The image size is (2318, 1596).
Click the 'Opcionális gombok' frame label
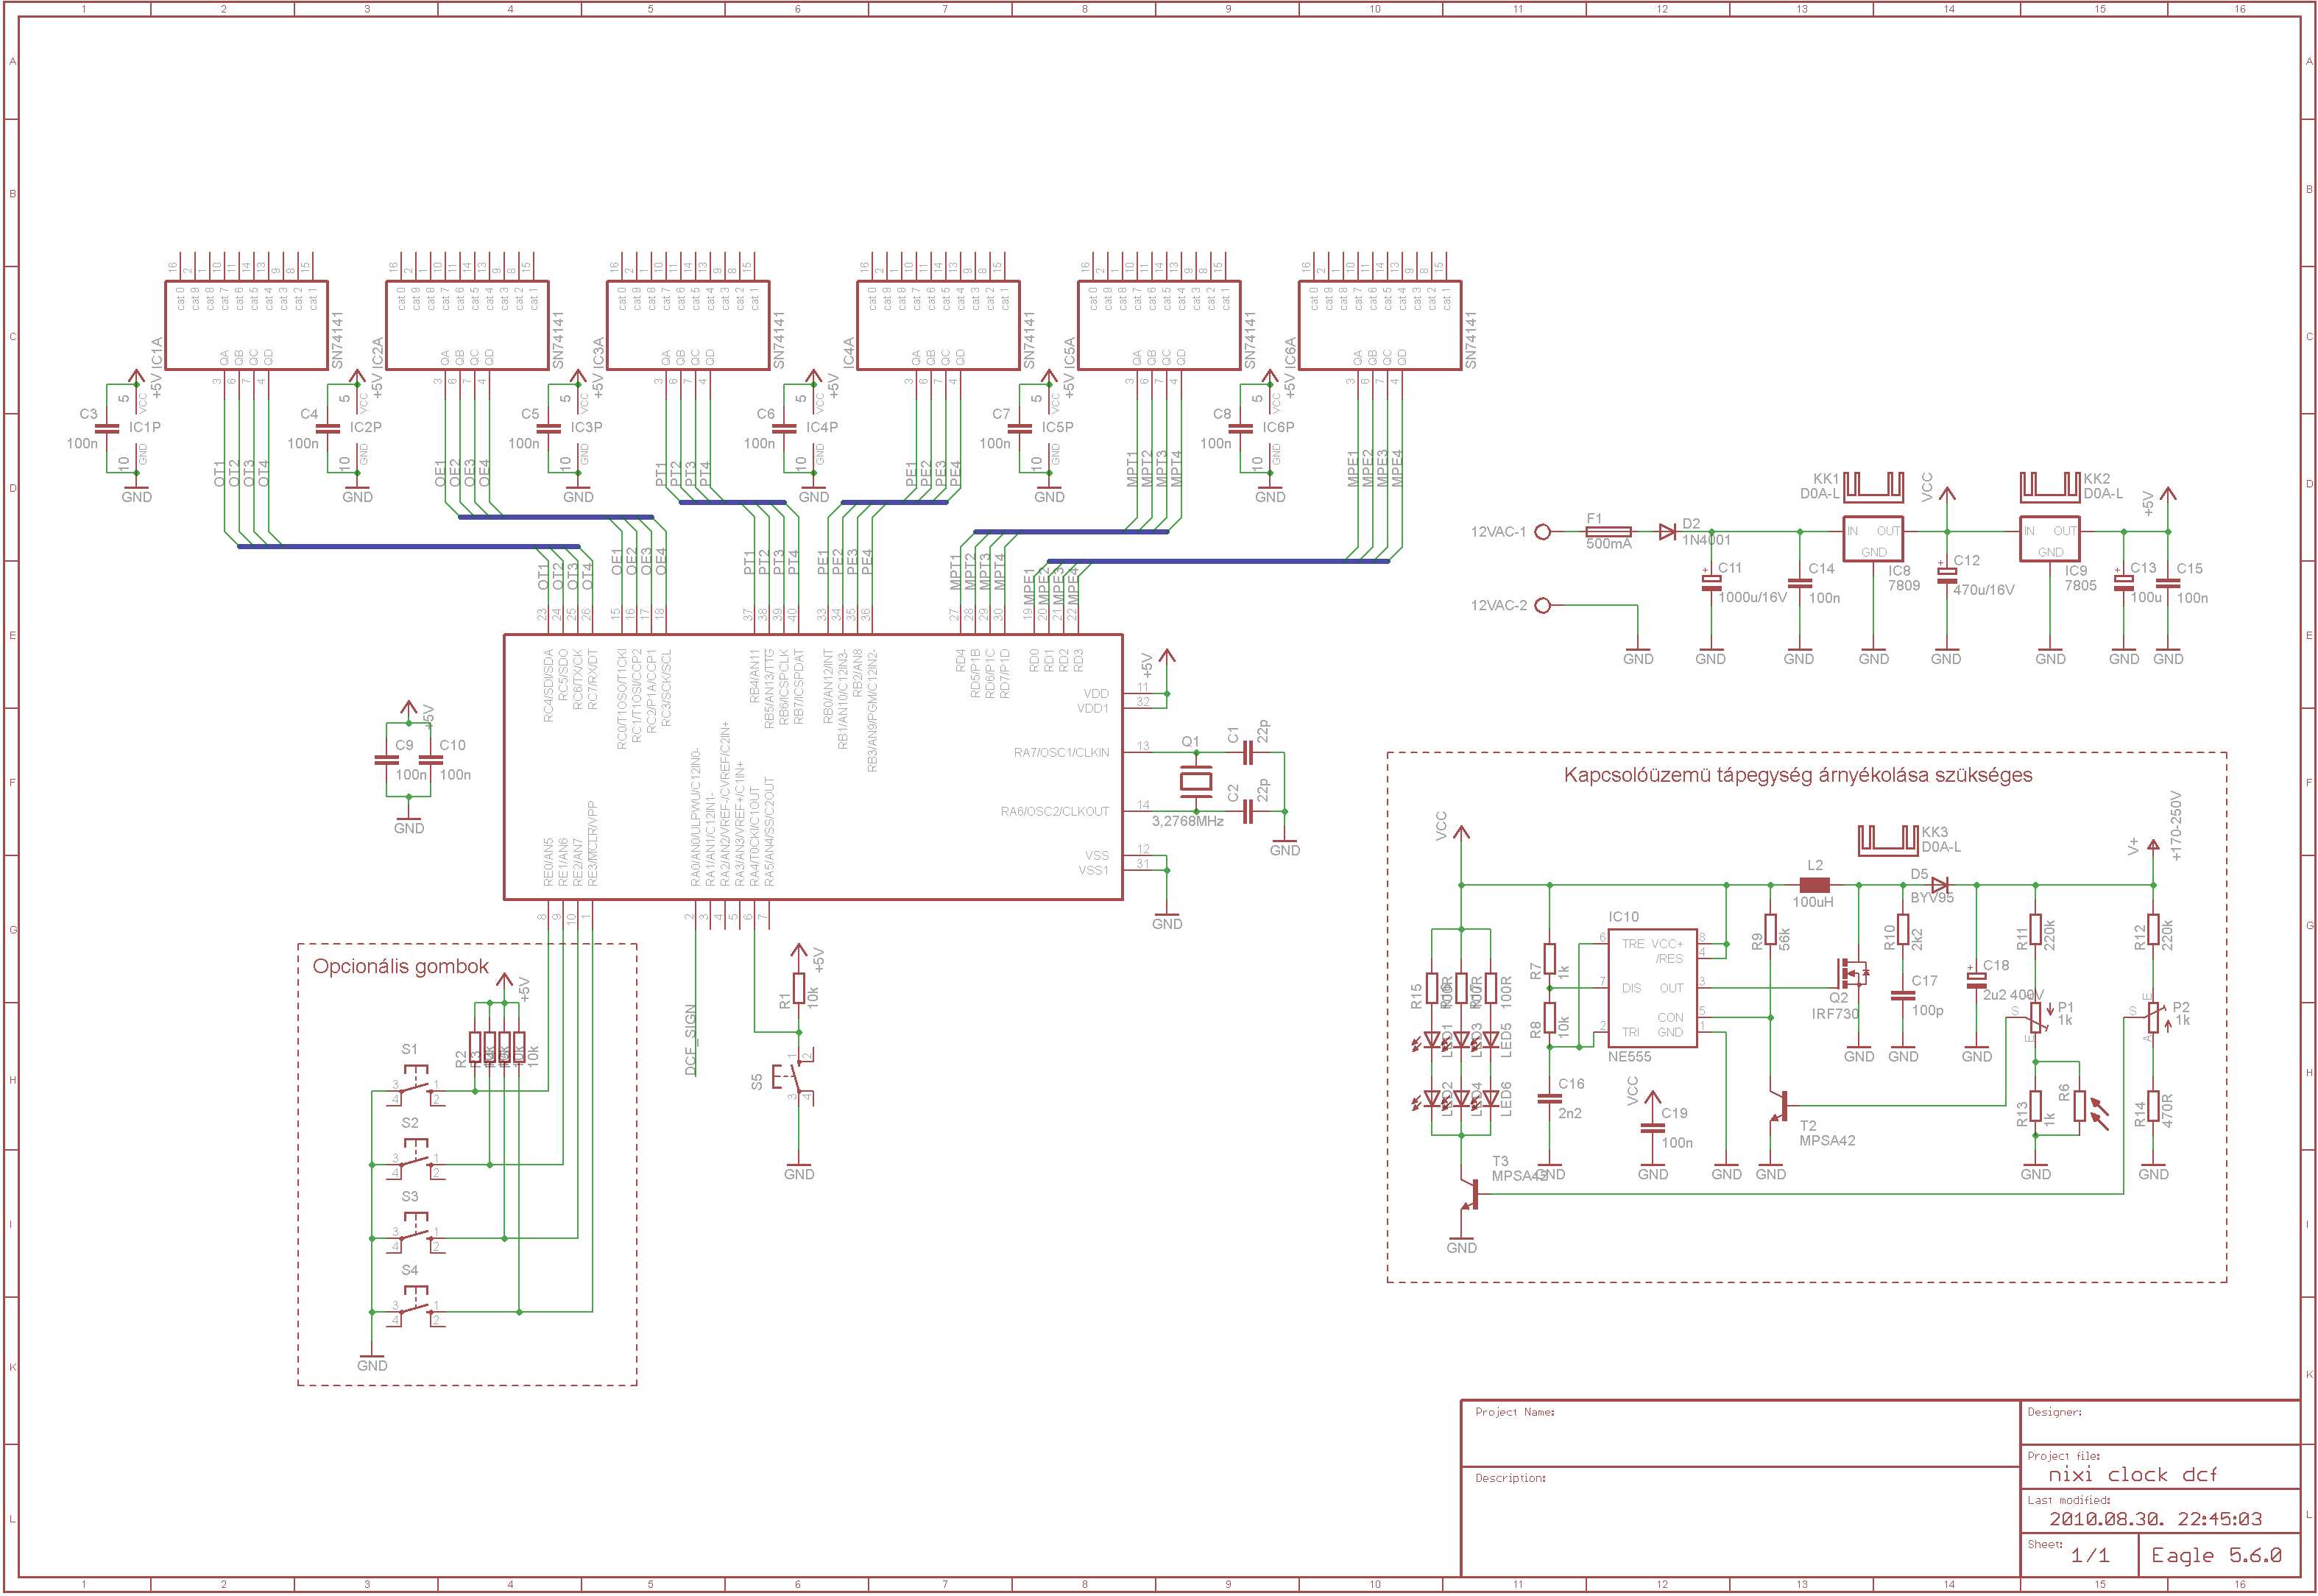tap(400, 967)
